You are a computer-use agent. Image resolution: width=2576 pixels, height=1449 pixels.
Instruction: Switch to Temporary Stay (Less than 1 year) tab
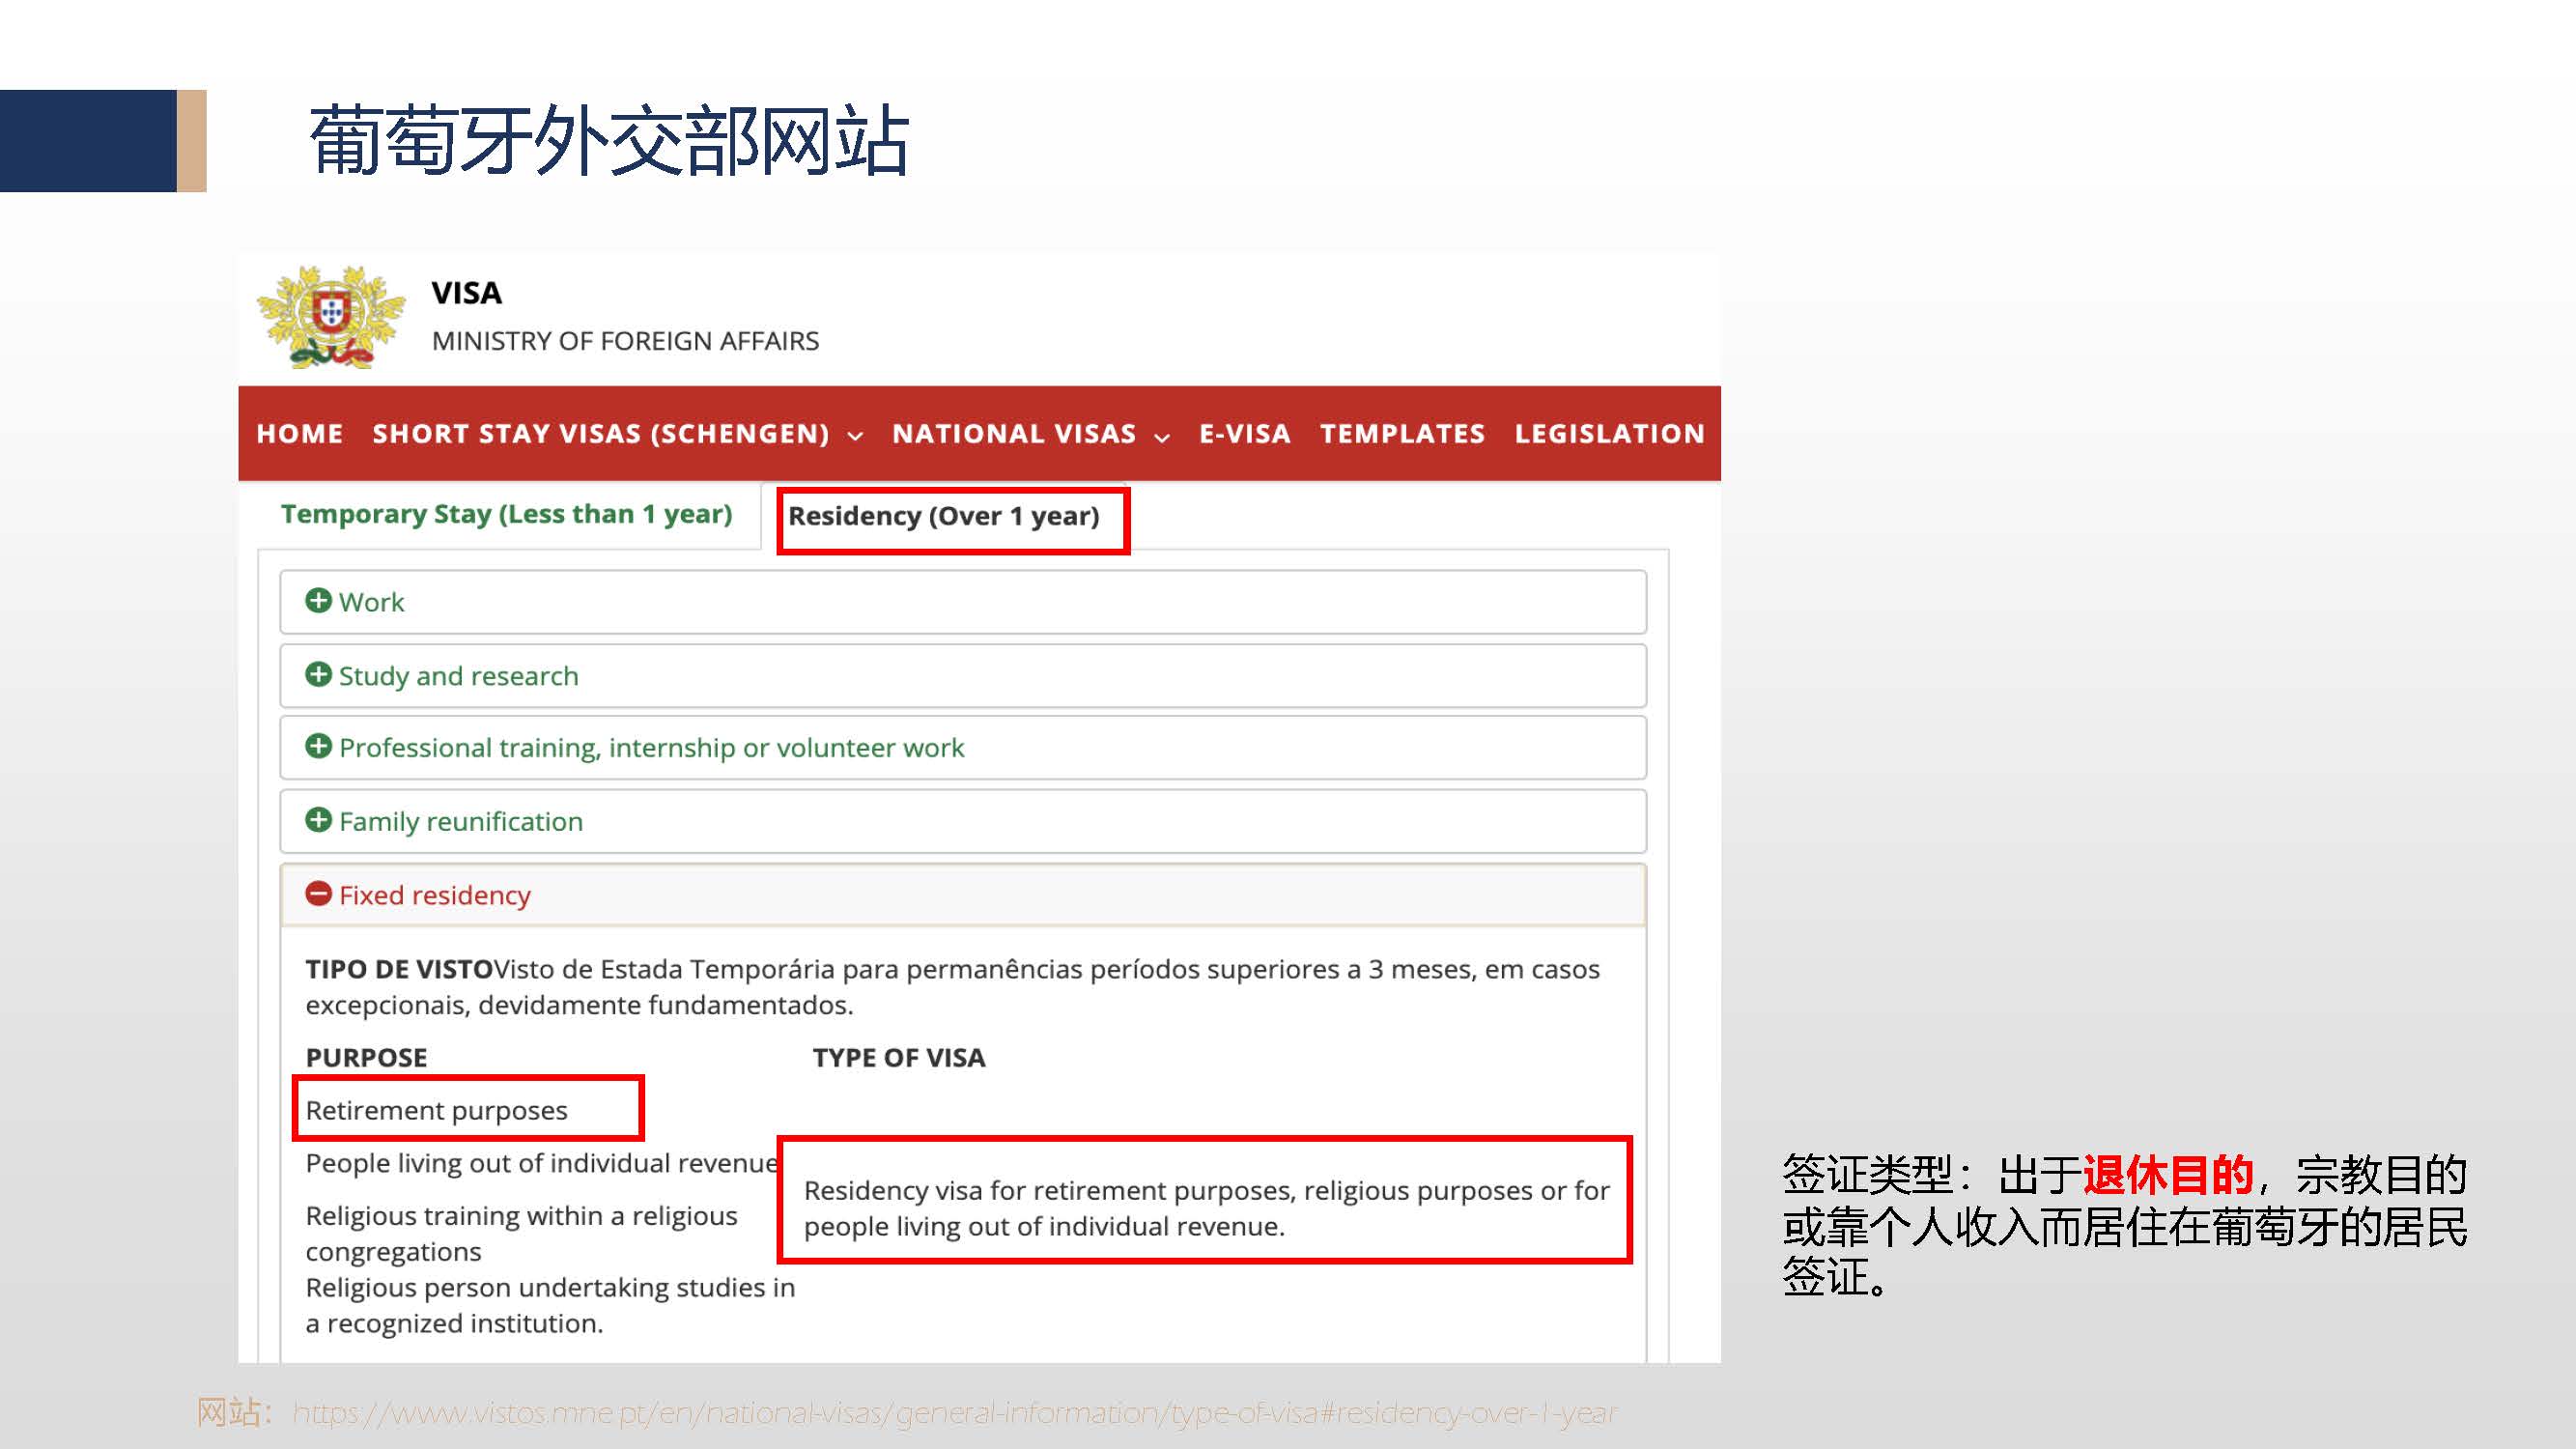506,514
